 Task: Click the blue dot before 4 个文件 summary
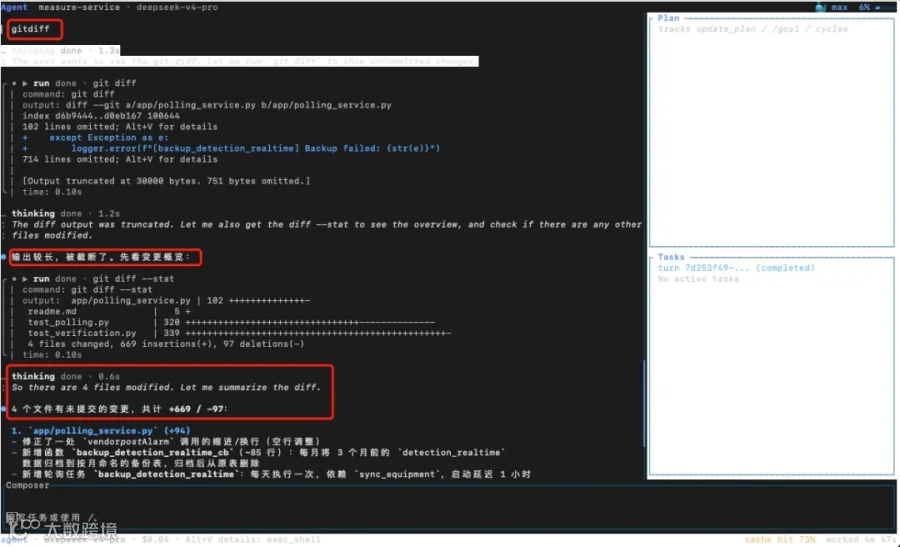4,409
